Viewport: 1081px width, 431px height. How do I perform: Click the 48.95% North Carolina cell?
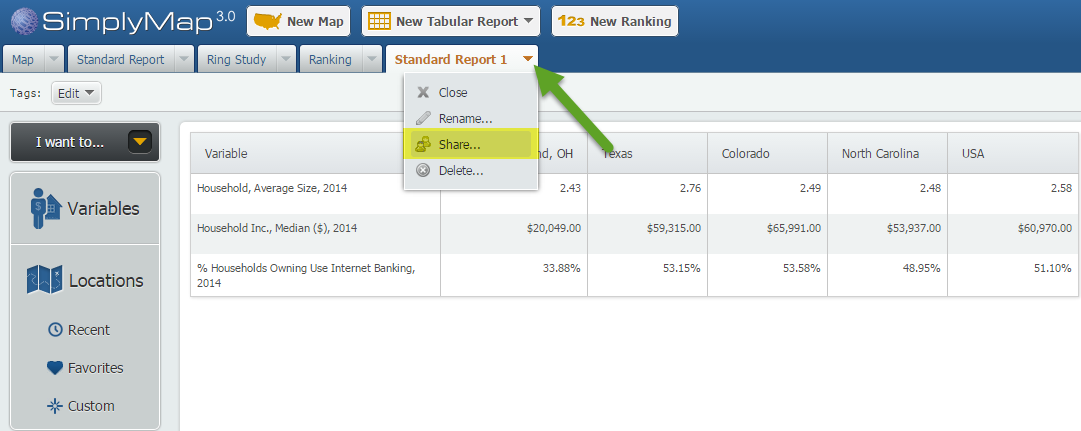click(x=887, y=275)
